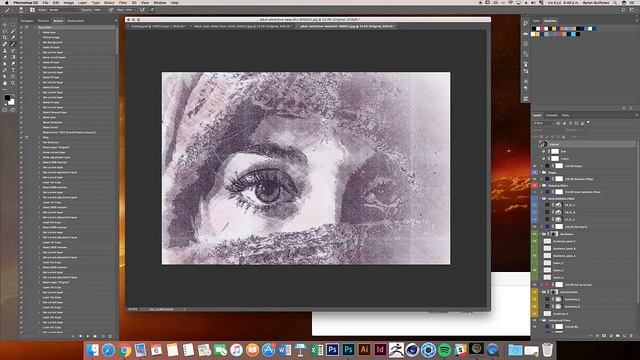Open the File menu
Viewport: 640px width, 360px height.
point(45,2)
